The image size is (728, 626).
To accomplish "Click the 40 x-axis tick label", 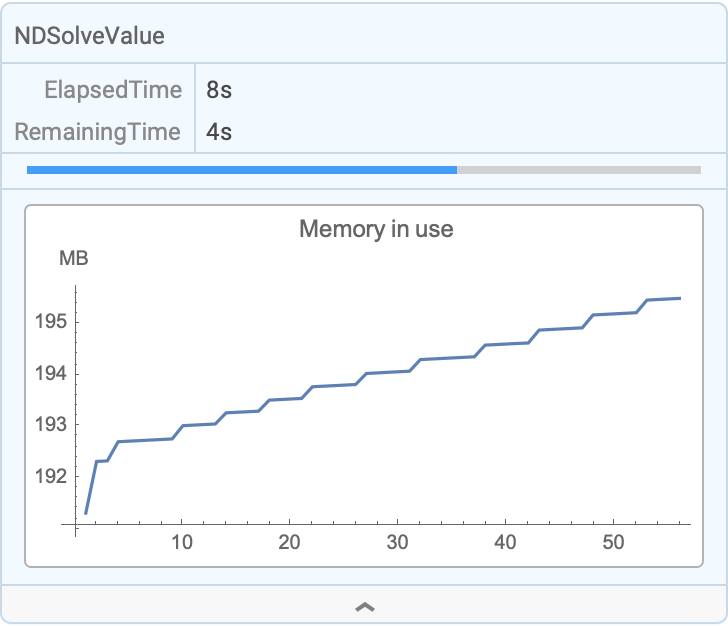I will (x=505, y=542).
